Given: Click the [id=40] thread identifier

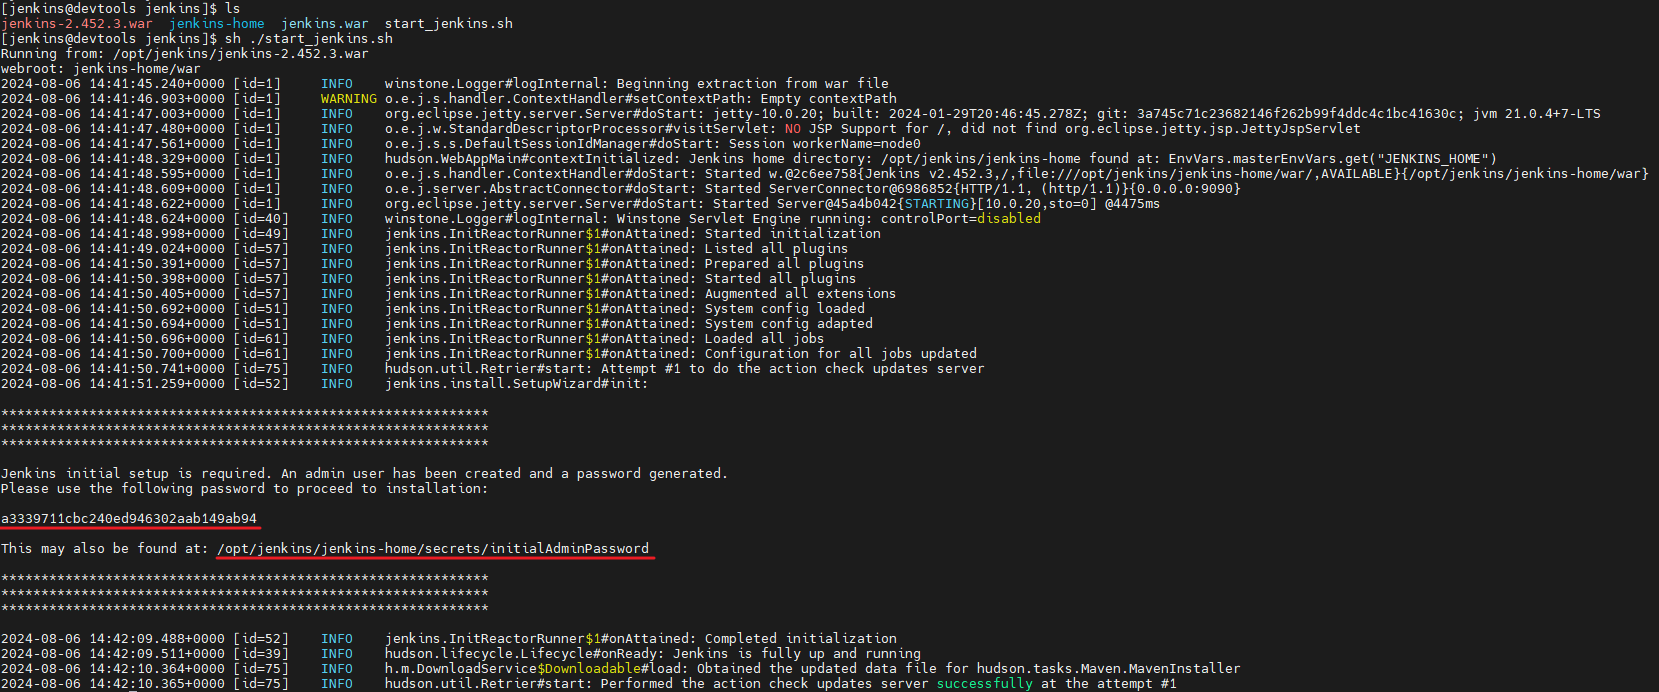Looking at the screenshot, I should [261, 218].
